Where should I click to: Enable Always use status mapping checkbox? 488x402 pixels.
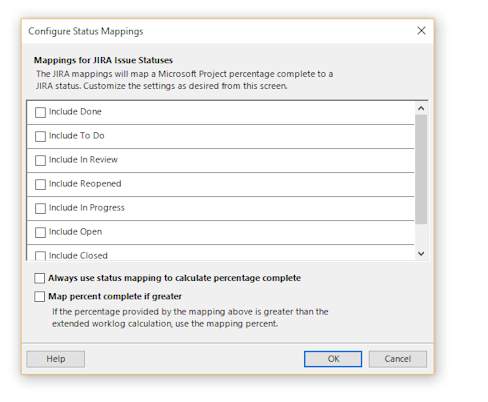point(39,278)
